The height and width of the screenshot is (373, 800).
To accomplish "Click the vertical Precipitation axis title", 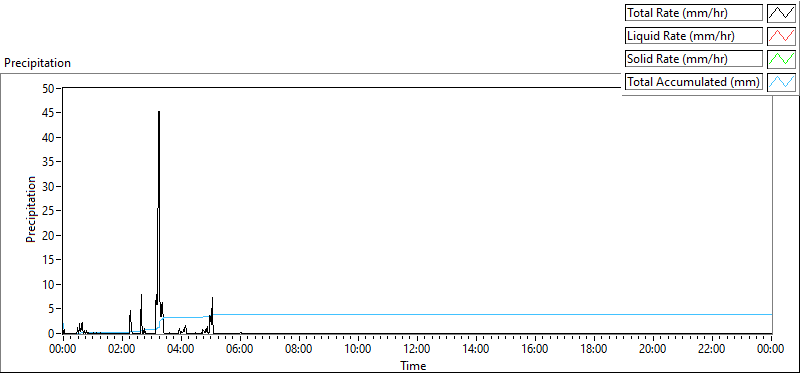I will coord(31,209).
